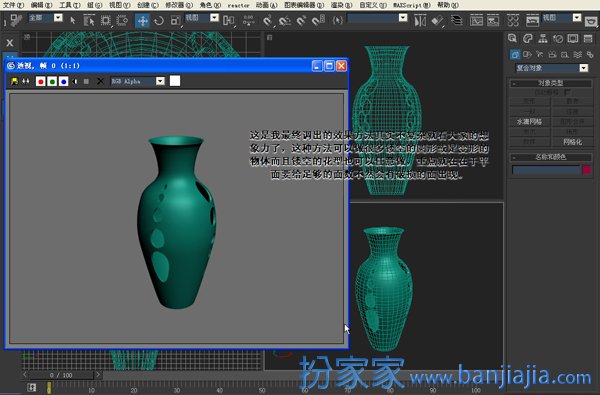Collapse the 名称和颜色 rollout
This screenshot has width=600, height=395.
click(x=551, y=157)
